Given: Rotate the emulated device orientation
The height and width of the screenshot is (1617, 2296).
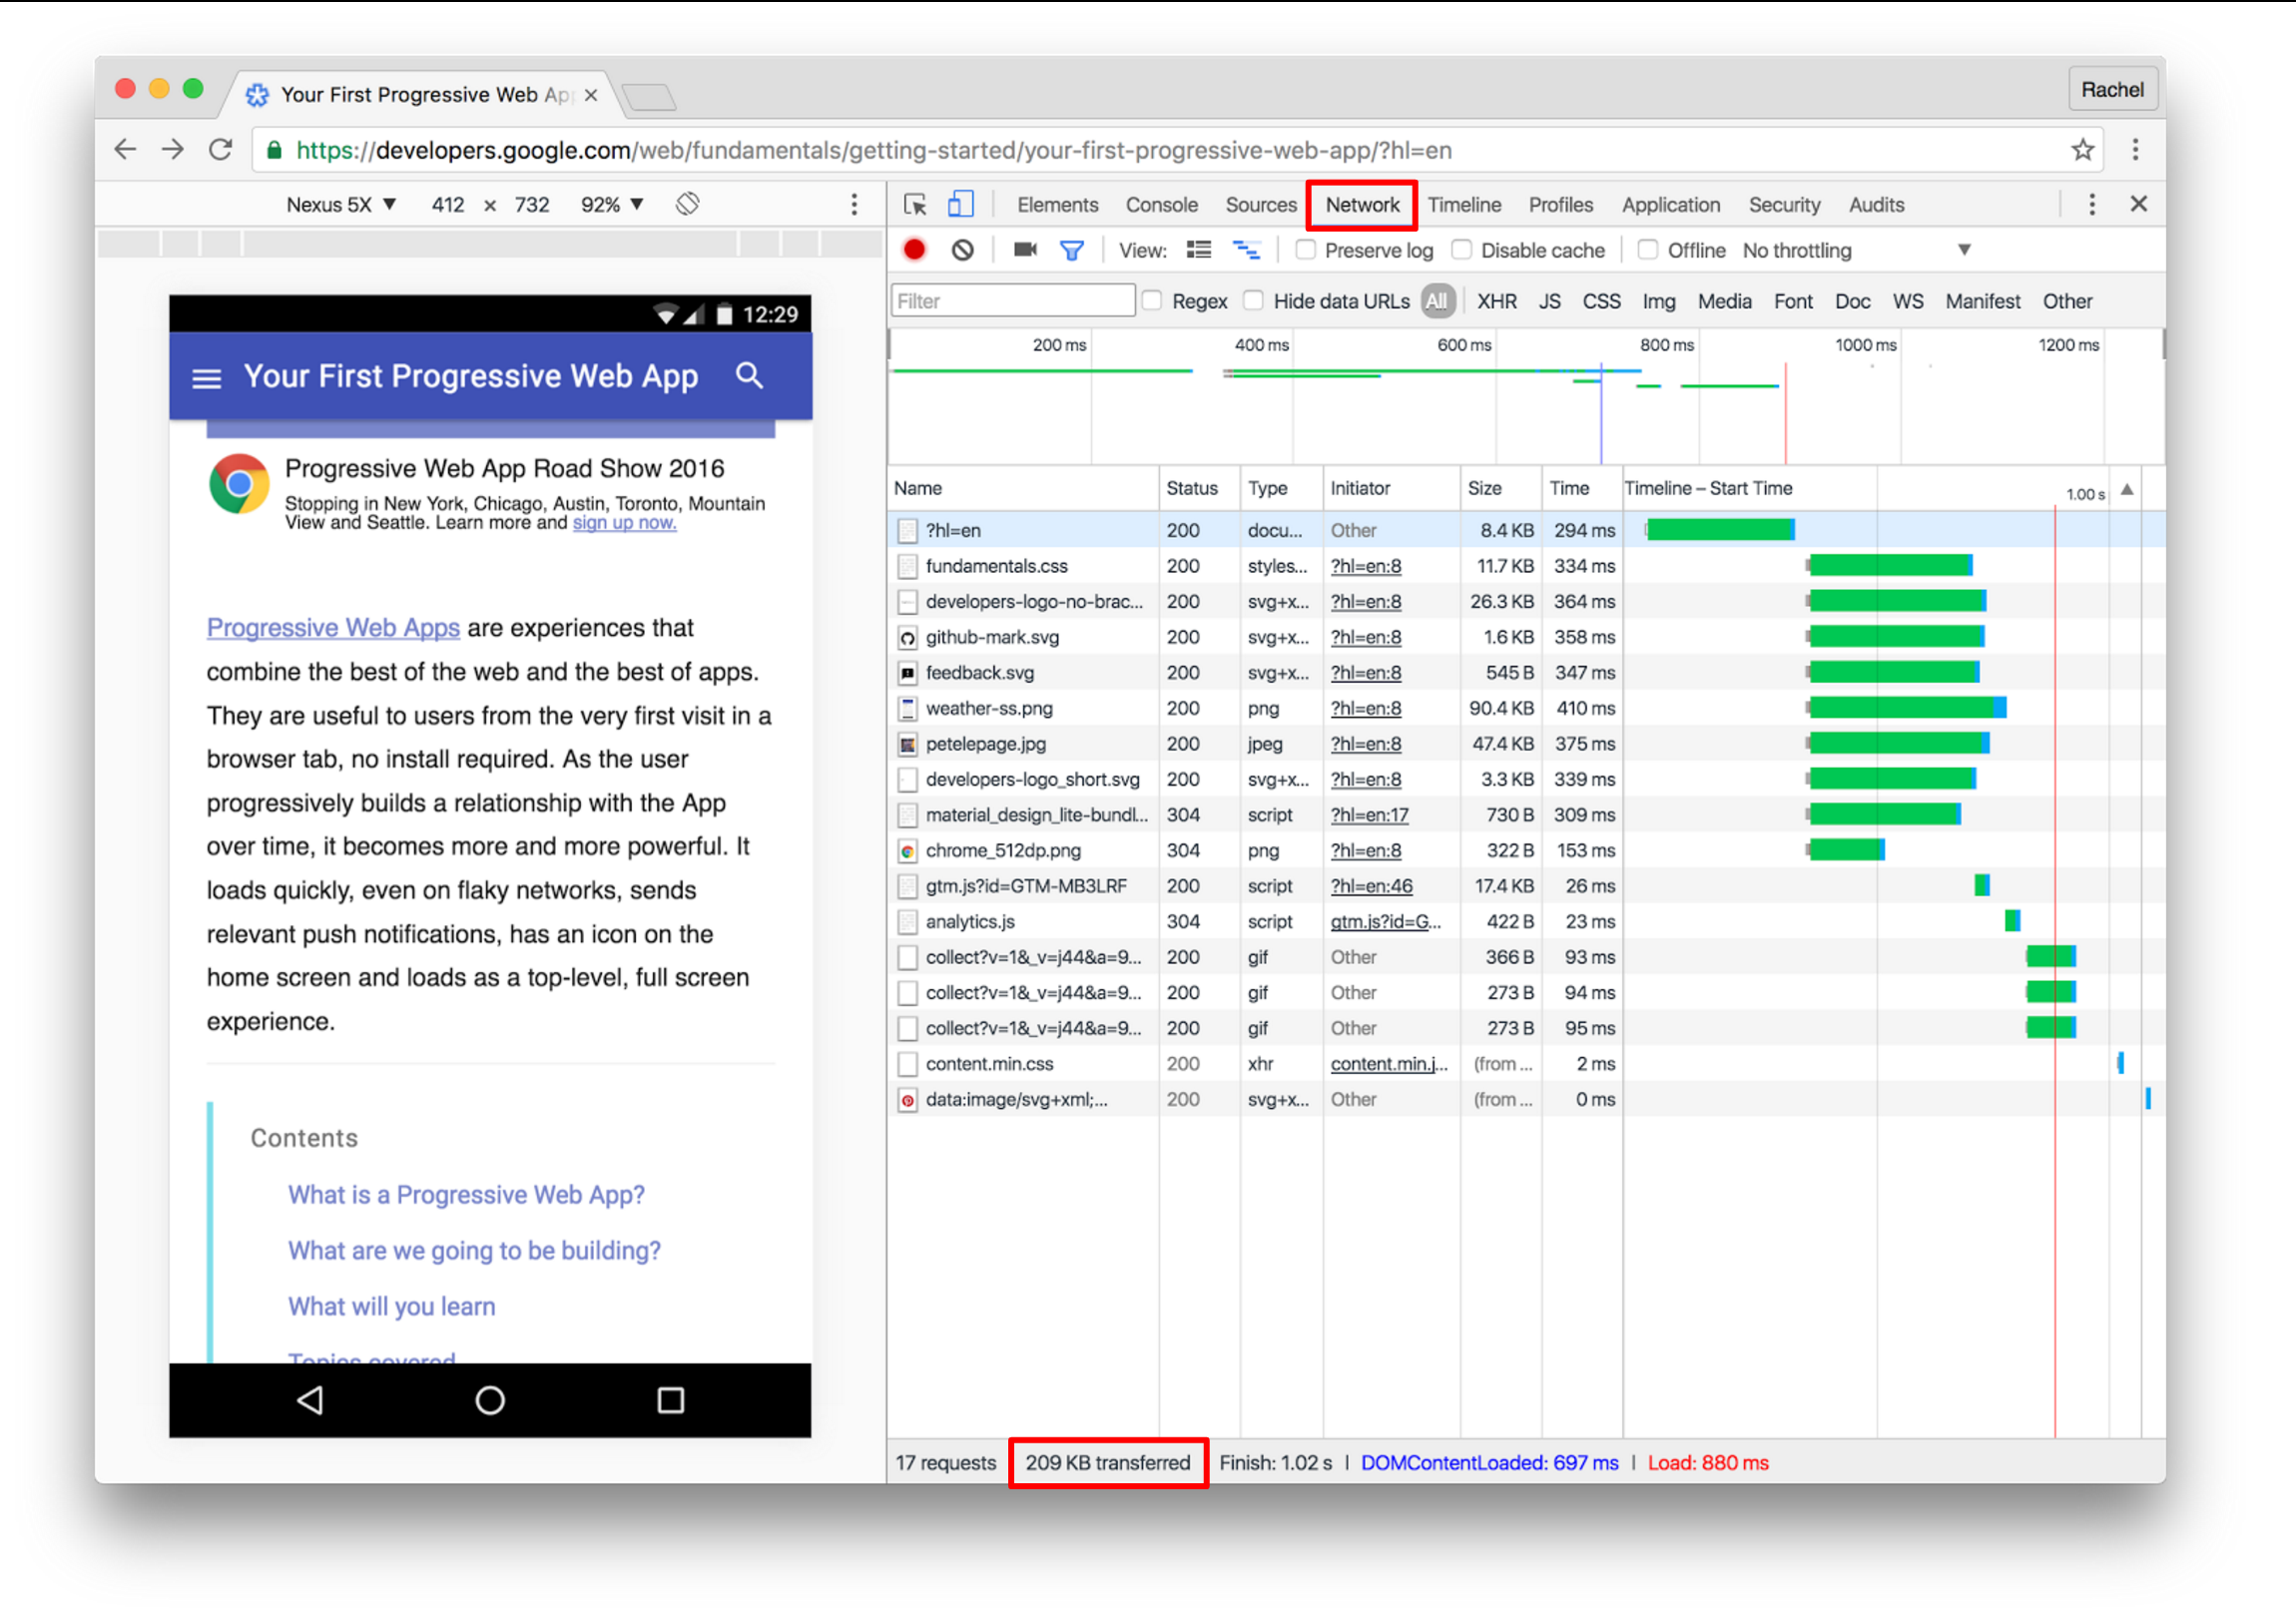Looking at the screenshot, I should pyautogui.click(x=687, y=204).
